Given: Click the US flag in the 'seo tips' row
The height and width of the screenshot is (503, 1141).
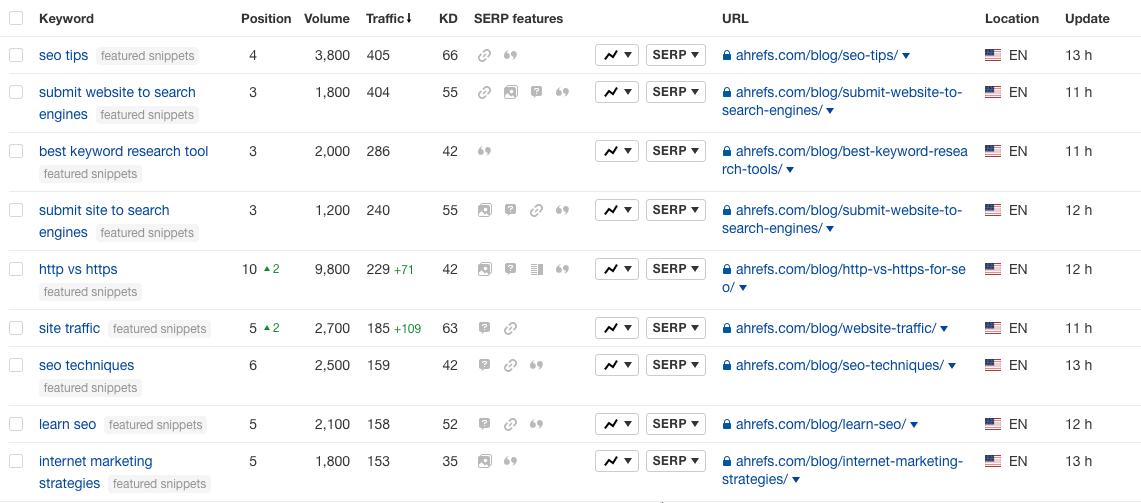Looking at the screenshot, I should (x=993, y=55).
